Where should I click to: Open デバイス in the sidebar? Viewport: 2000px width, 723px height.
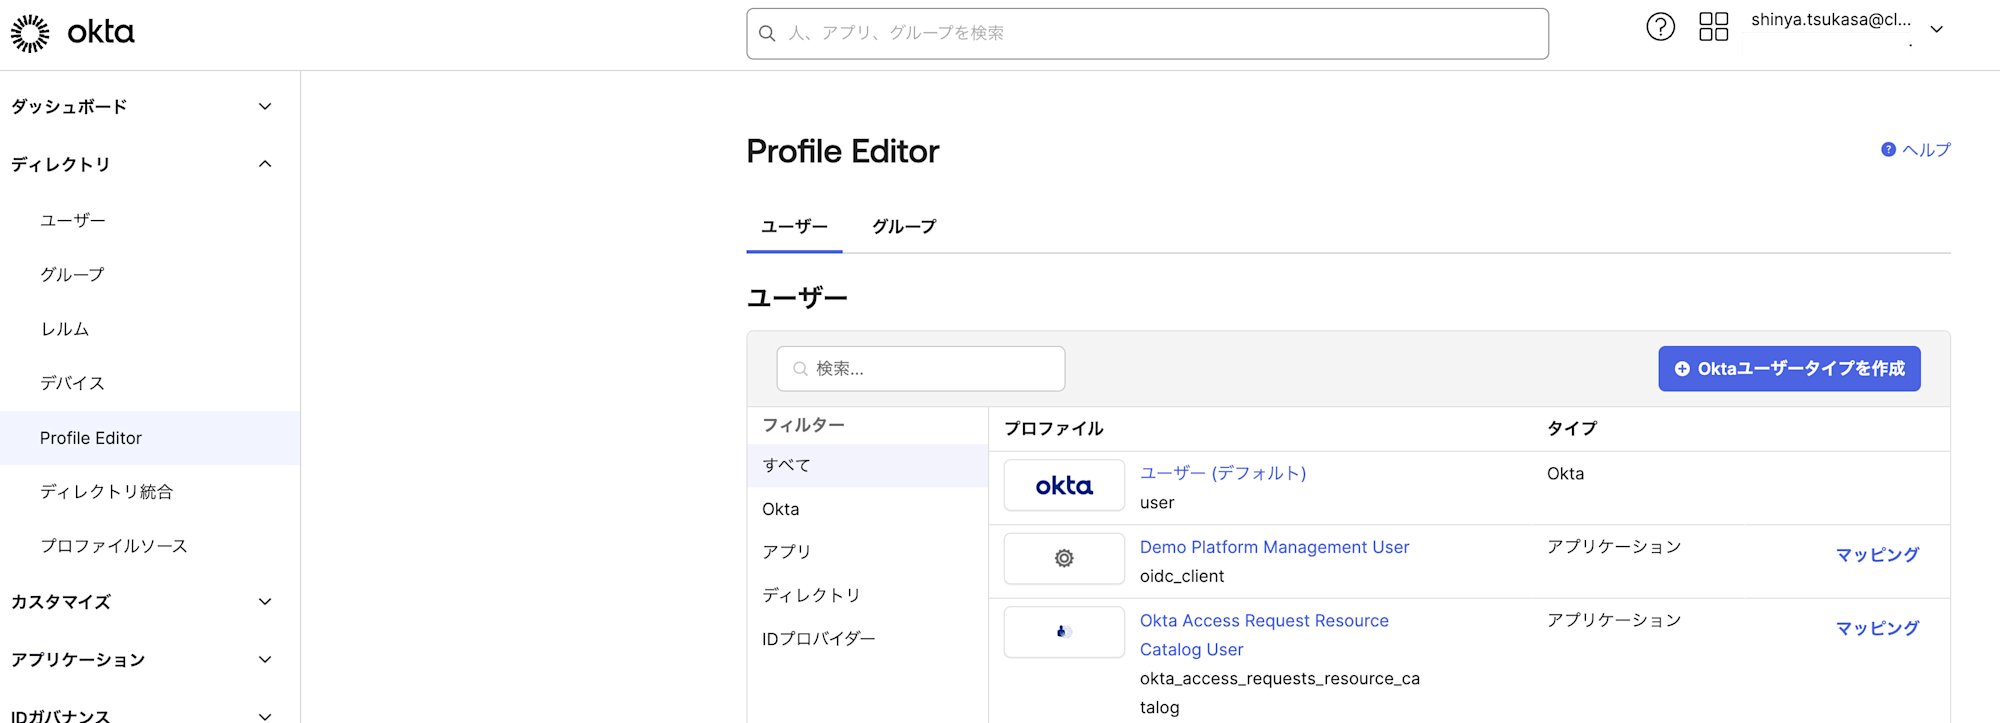(x=72, y=383)
